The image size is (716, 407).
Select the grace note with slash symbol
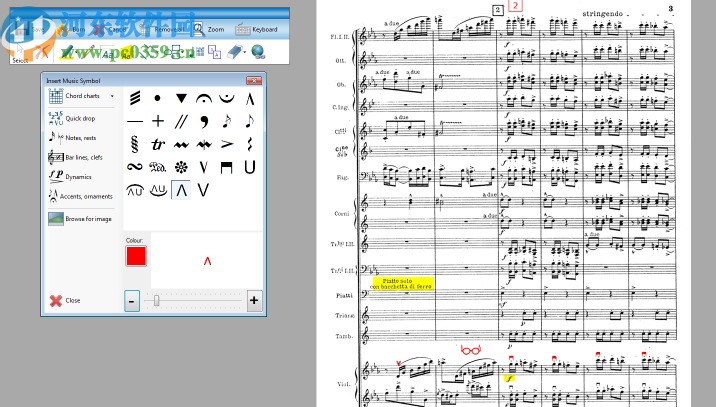click(x=226, y=121)
